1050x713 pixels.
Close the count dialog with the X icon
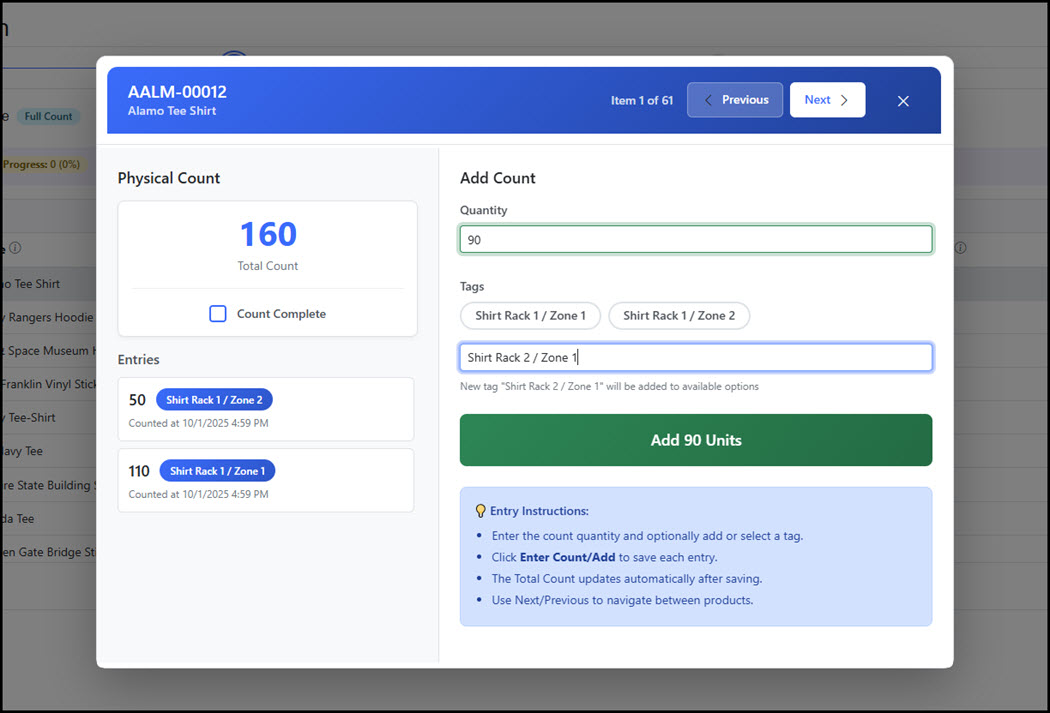tap(903, 101)
